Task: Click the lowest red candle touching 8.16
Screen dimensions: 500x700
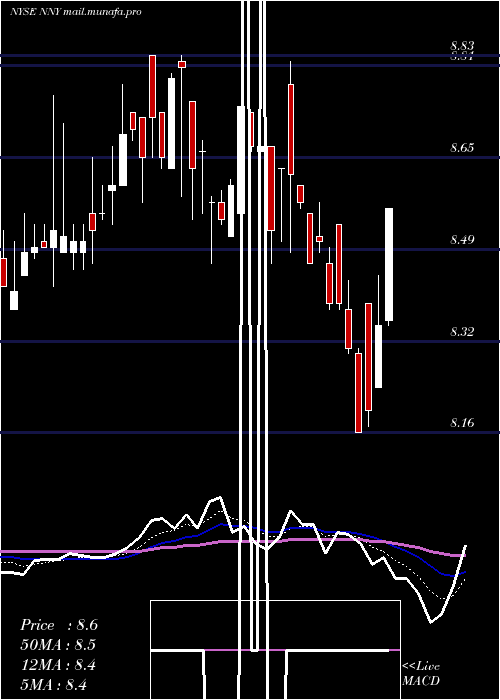Action: click(x=358, y=393)
